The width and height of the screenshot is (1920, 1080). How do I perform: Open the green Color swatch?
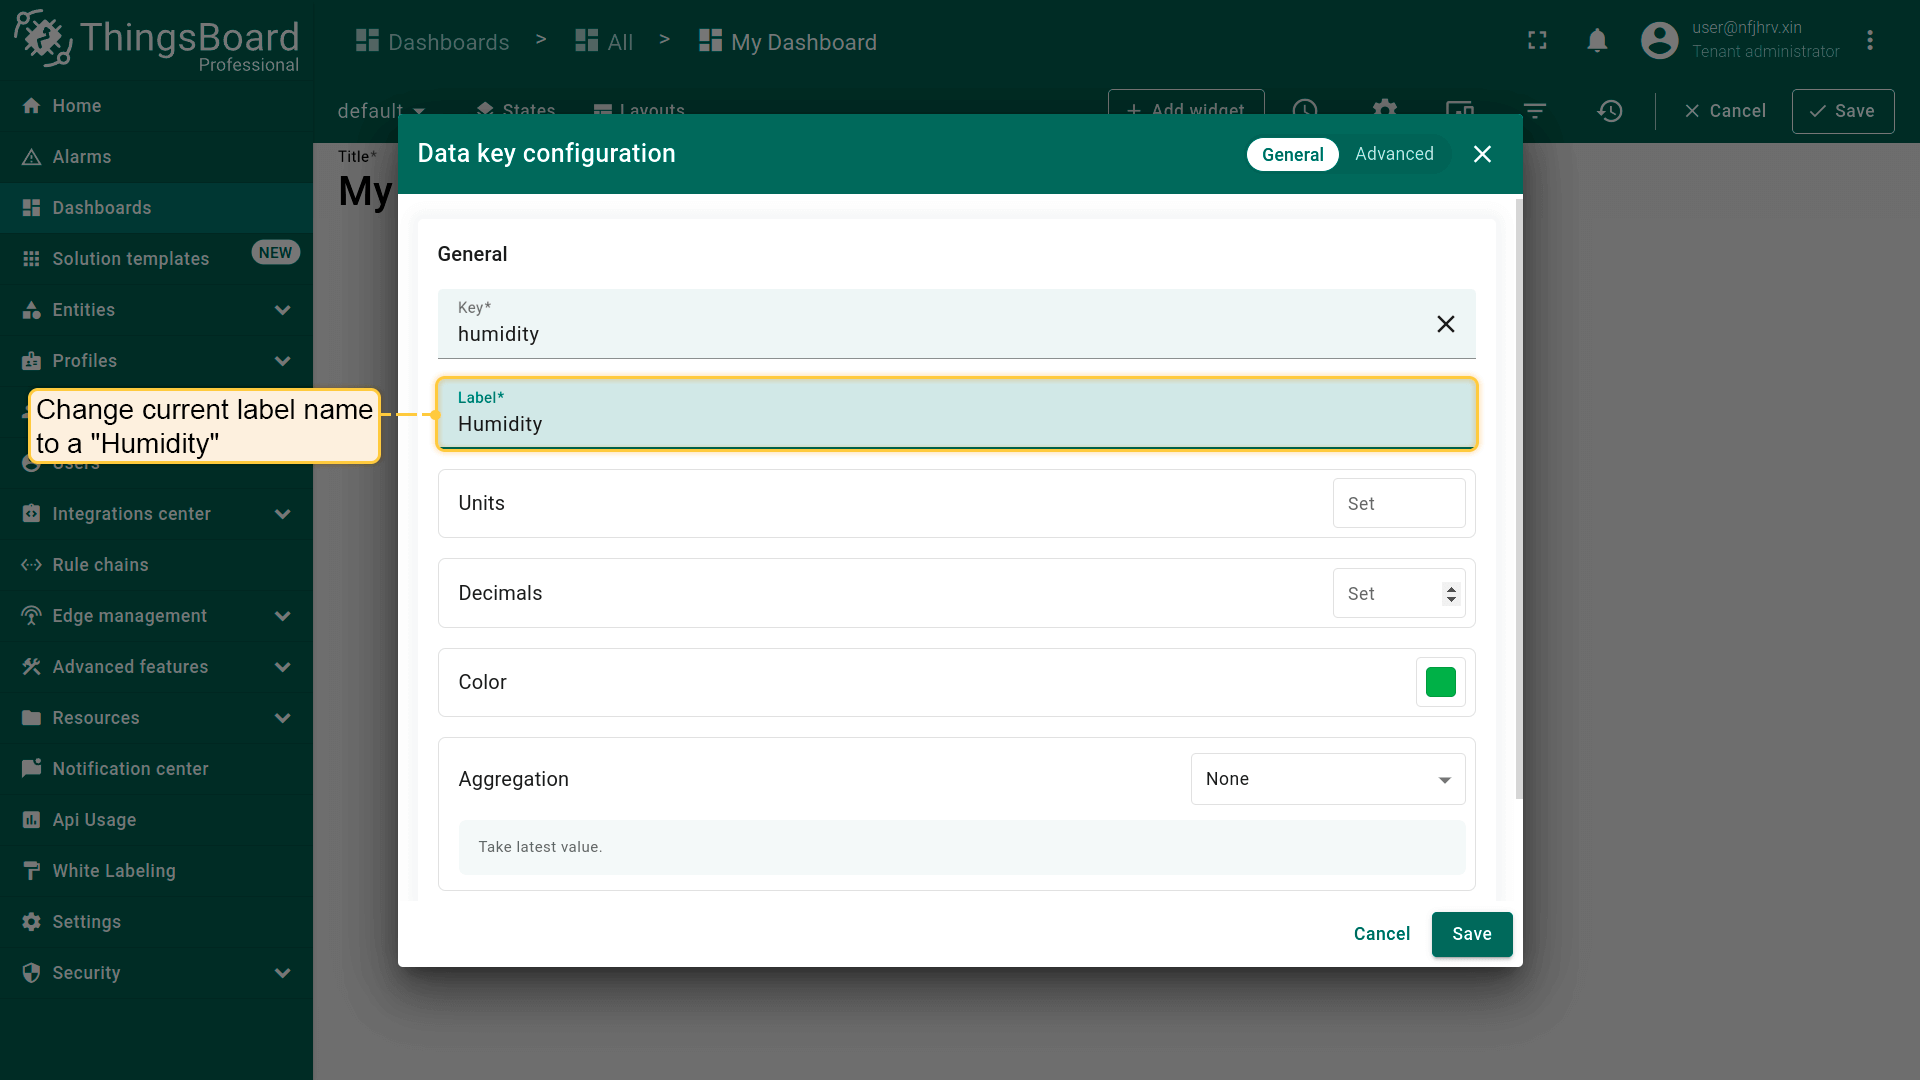click(1440, 682)
